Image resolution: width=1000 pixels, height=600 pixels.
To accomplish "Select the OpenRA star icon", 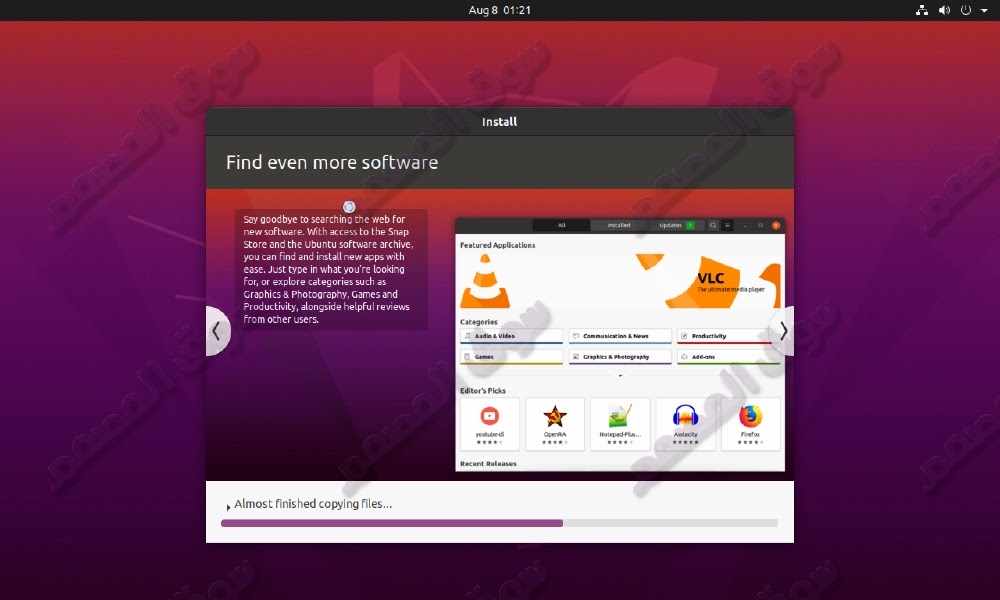I will (555, 416).
